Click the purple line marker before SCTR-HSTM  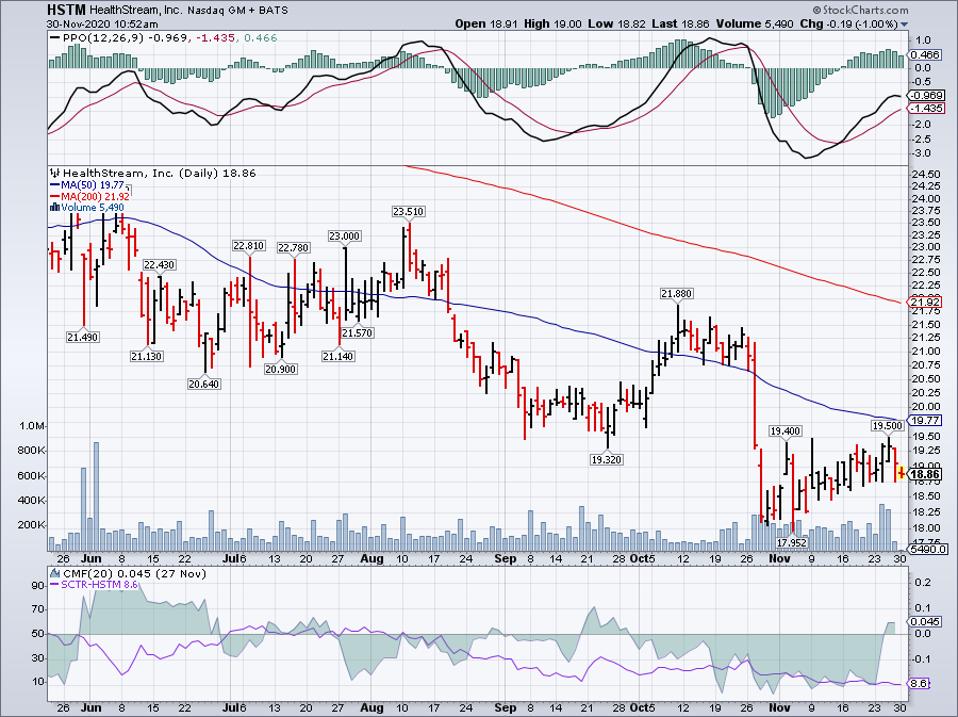pyautogui.click(x=54, y=584)
